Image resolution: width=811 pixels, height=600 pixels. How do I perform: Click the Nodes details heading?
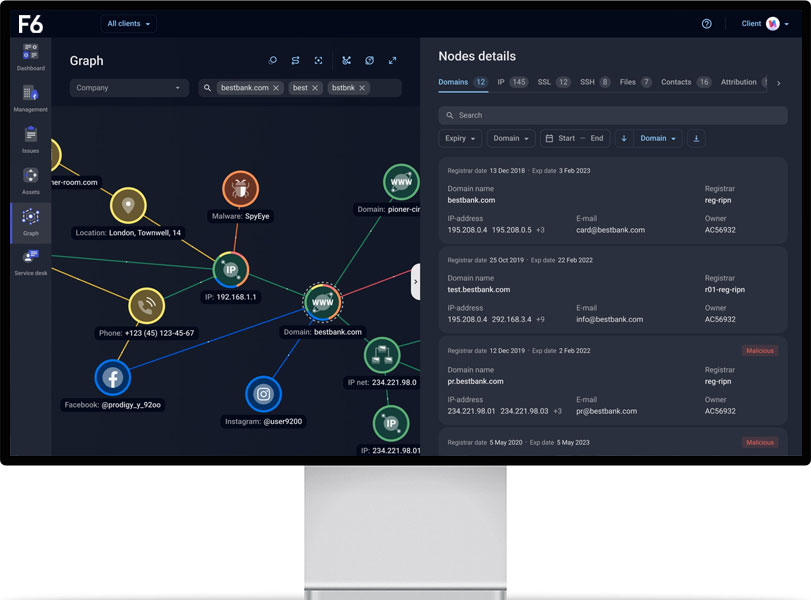(477, 56)
